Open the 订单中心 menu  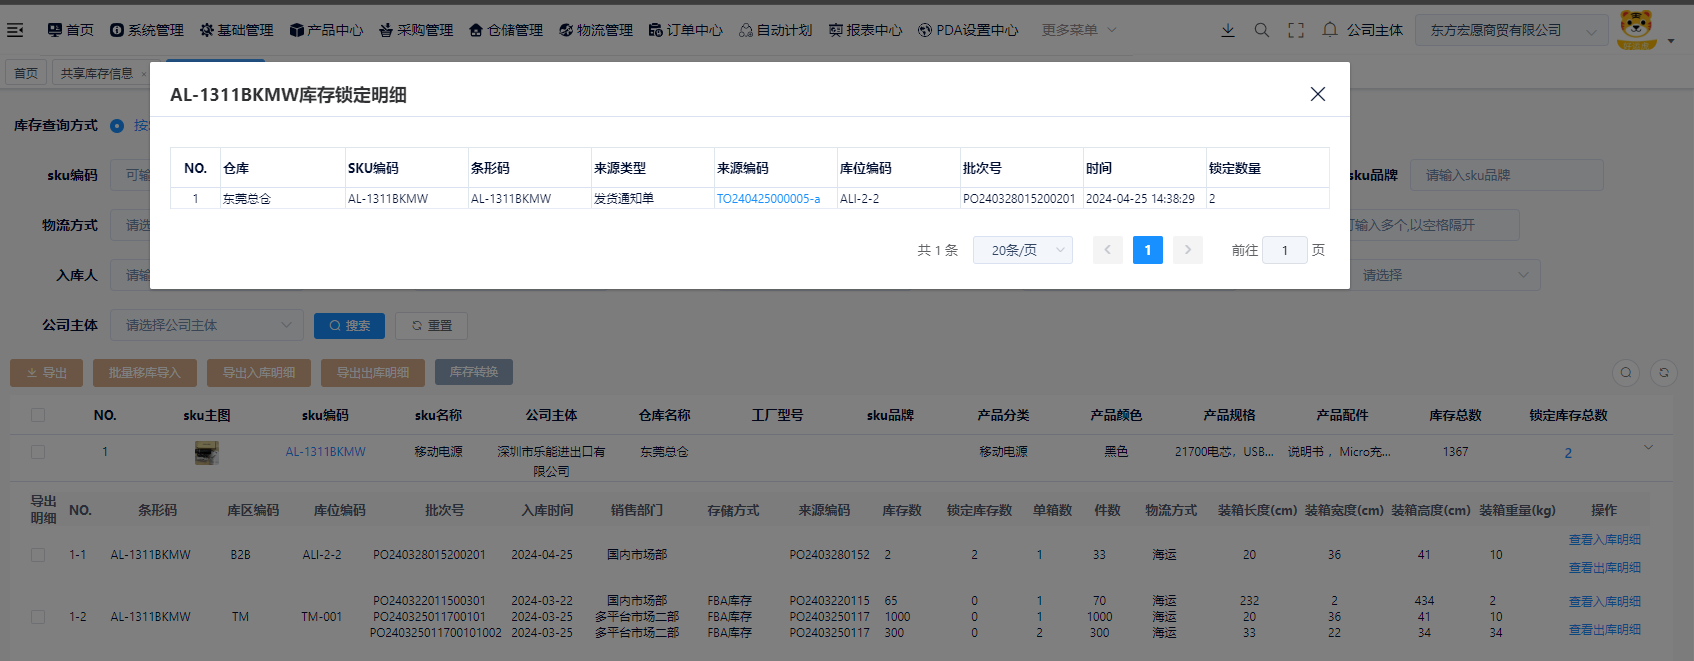point(685,30)
